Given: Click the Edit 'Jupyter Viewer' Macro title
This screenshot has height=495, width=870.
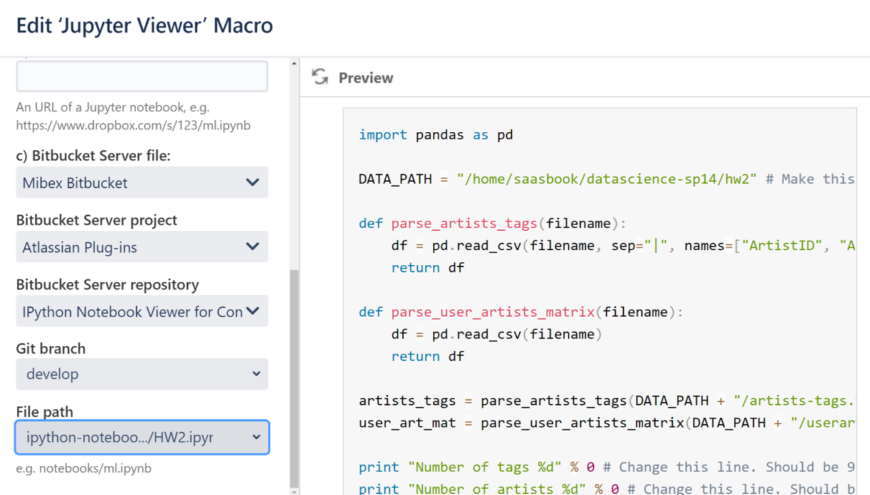Looking at the screenshot, I should 144,26.
